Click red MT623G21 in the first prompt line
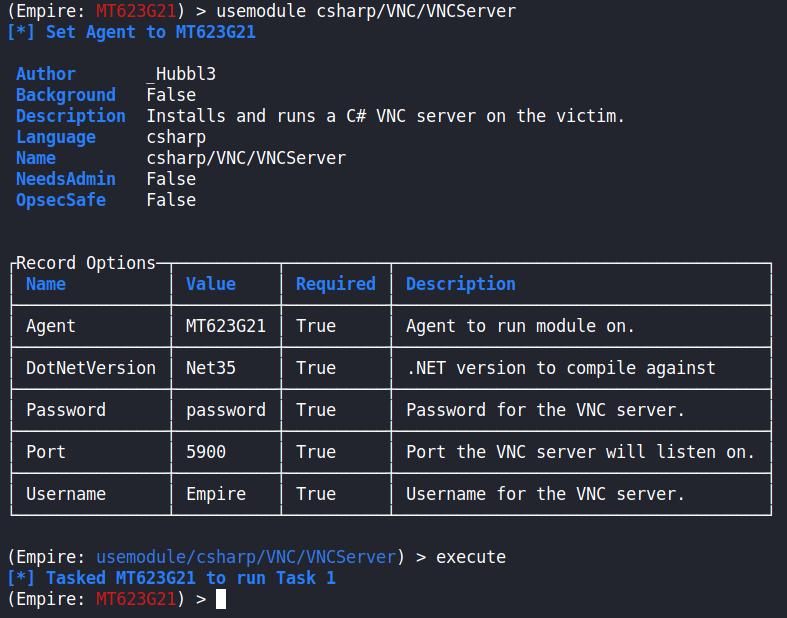The width and height of the screenshot is (787, 618). click(x=136, y=12)
